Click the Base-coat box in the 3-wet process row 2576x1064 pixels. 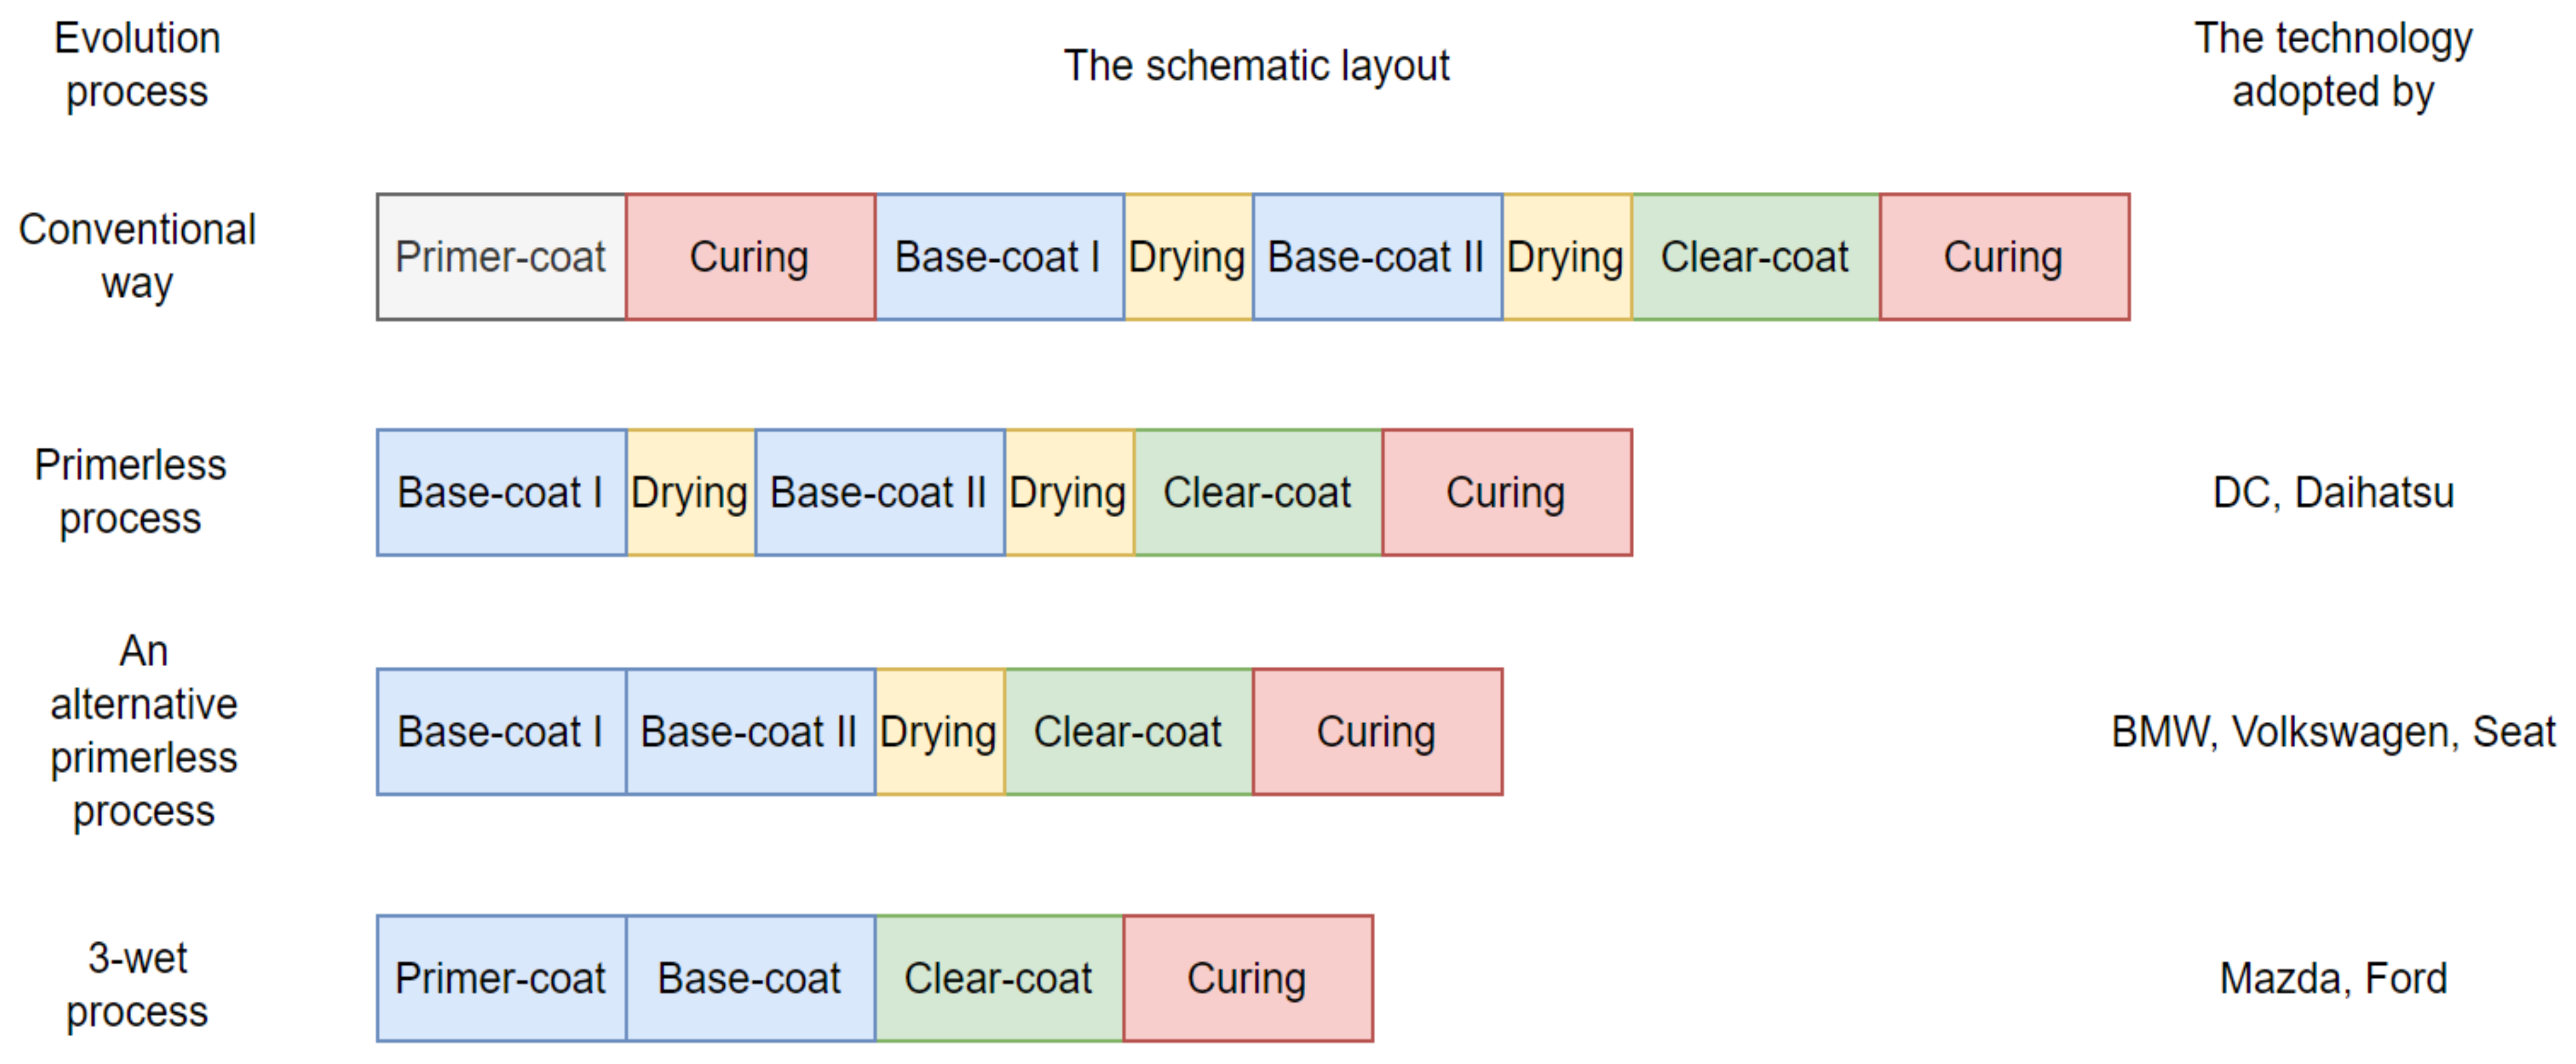750,978
